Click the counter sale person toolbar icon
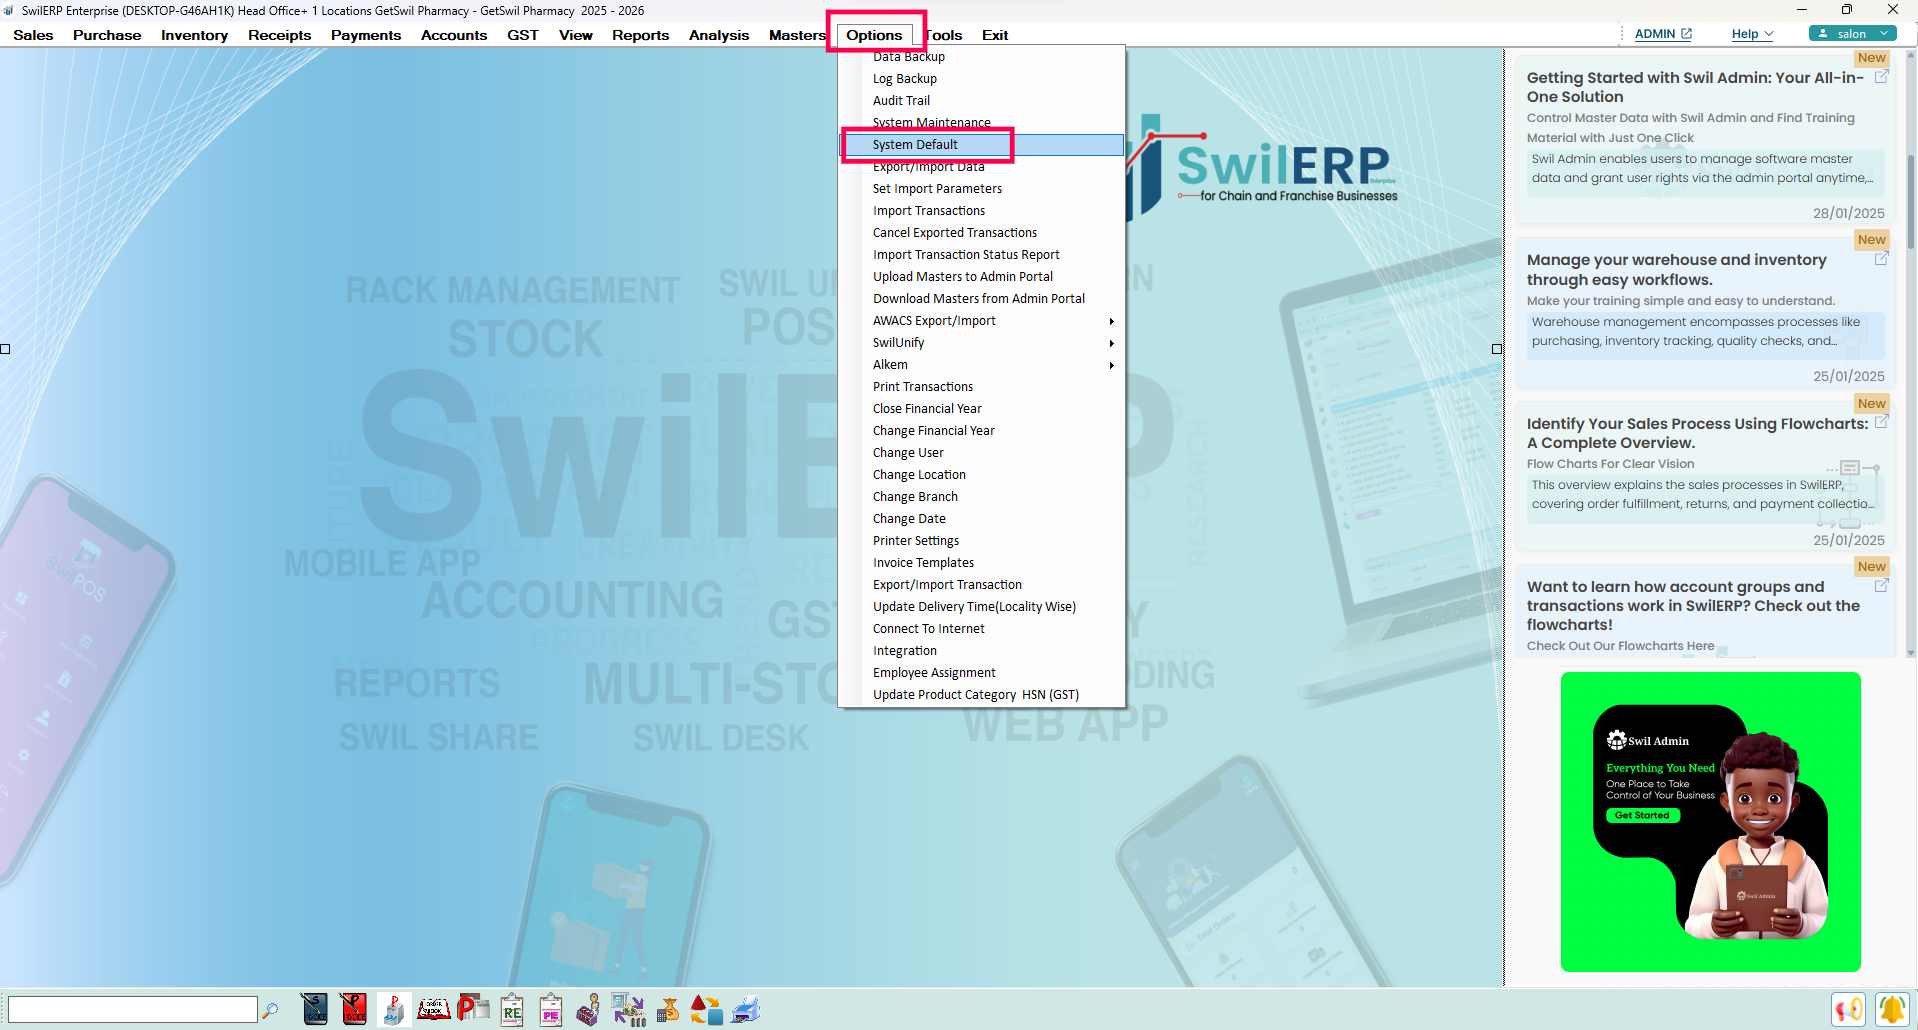1918x1030 pixels. click(589, 1010)
